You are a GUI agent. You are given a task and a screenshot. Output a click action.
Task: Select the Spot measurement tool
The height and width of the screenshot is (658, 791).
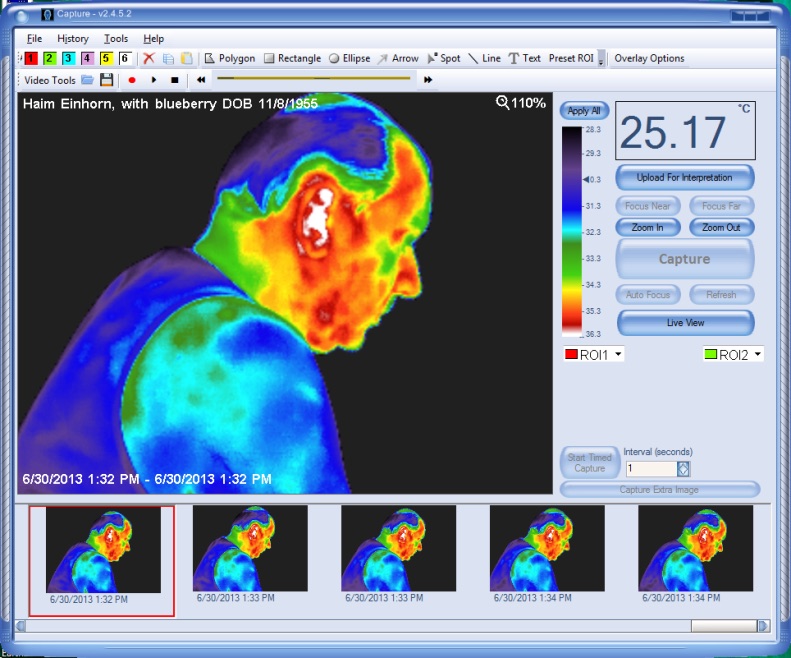[444, 59]
